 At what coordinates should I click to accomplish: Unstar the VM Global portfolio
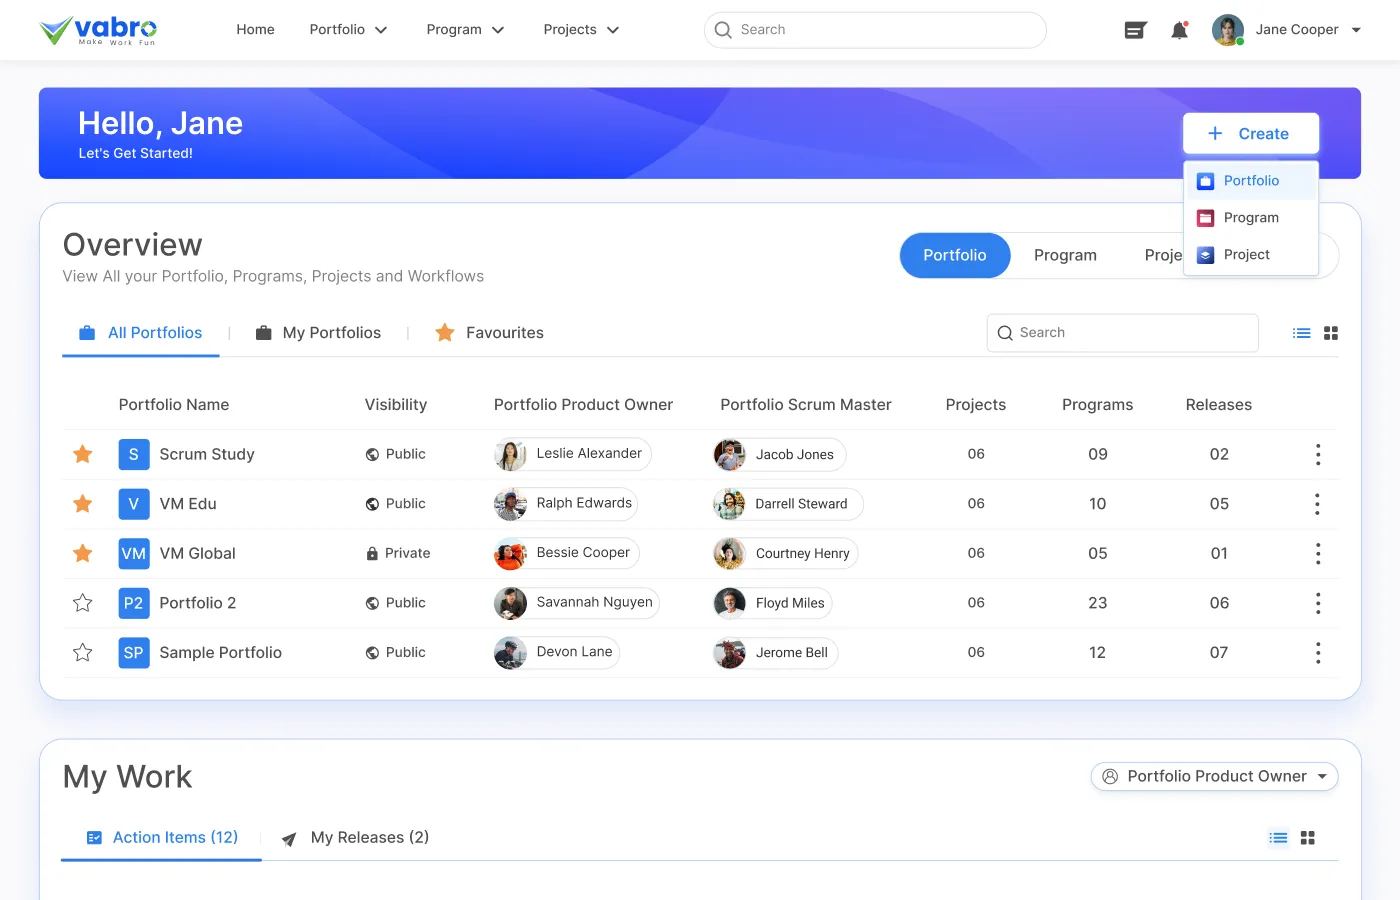[82, 553]
